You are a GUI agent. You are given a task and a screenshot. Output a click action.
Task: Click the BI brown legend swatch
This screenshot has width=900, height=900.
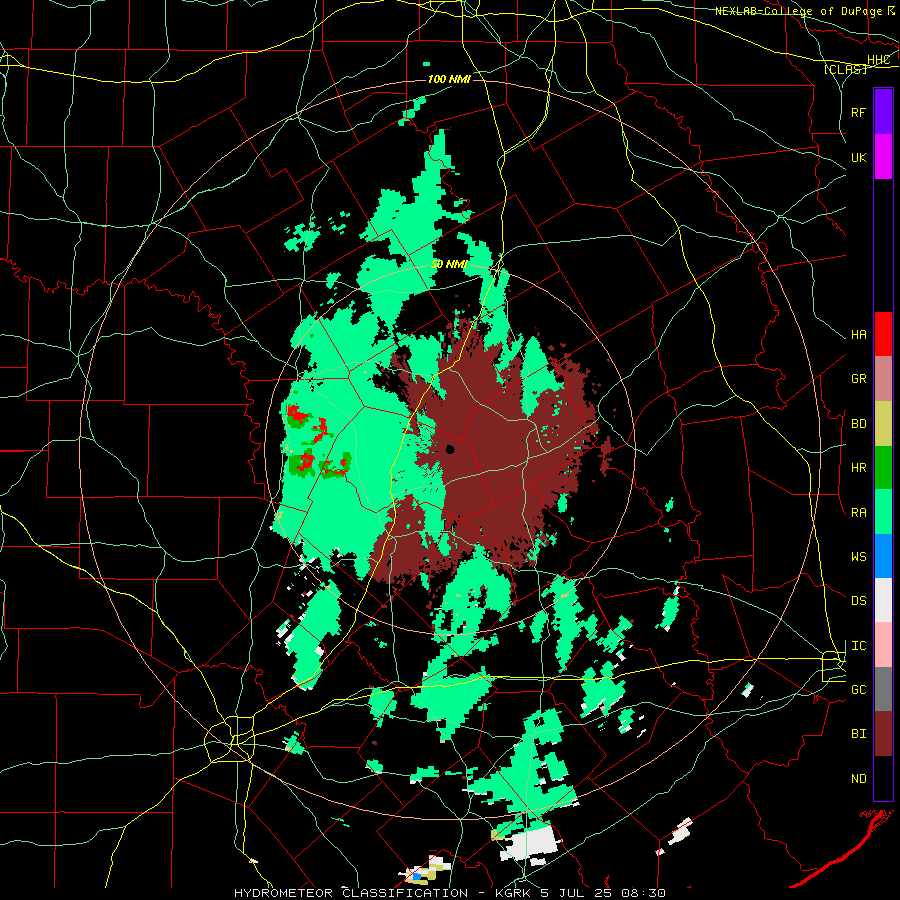(x=883, y=734)
